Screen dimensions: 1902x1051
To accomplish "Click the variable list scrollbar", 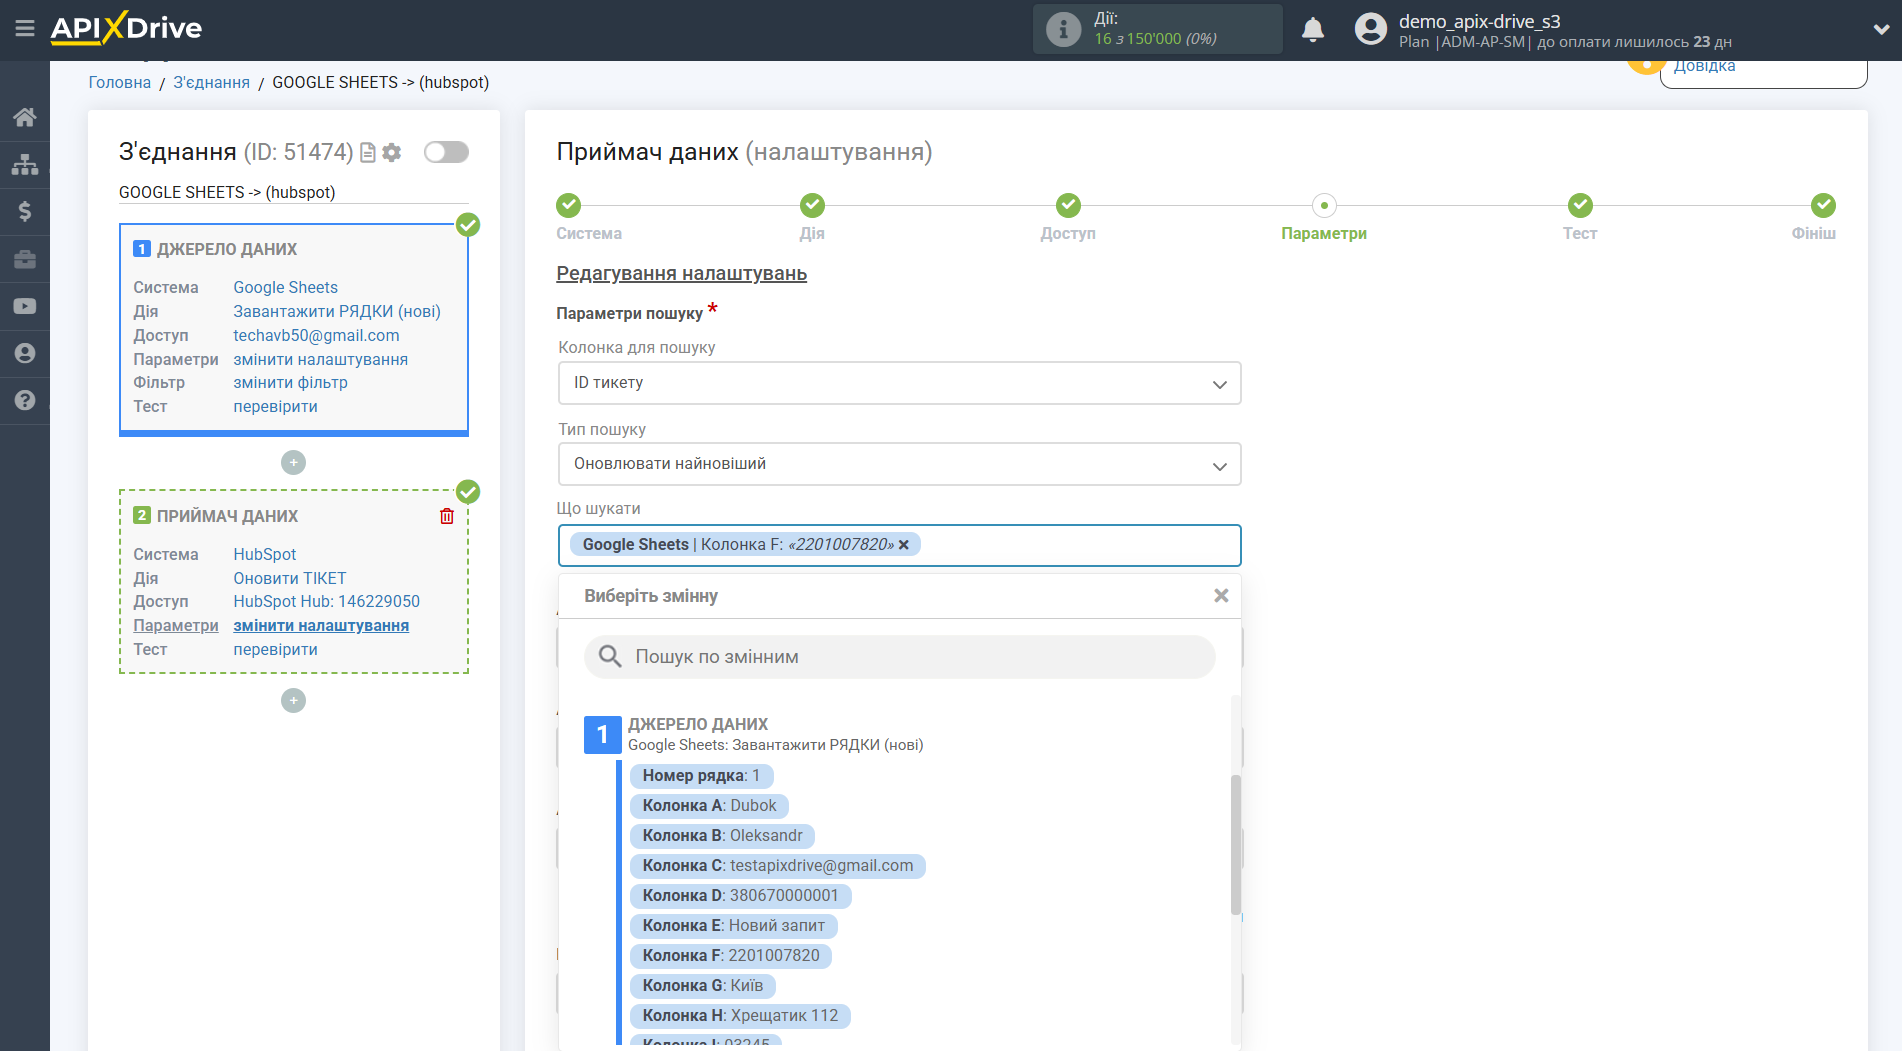I will pyautogui.click(x=1235, y=845).
